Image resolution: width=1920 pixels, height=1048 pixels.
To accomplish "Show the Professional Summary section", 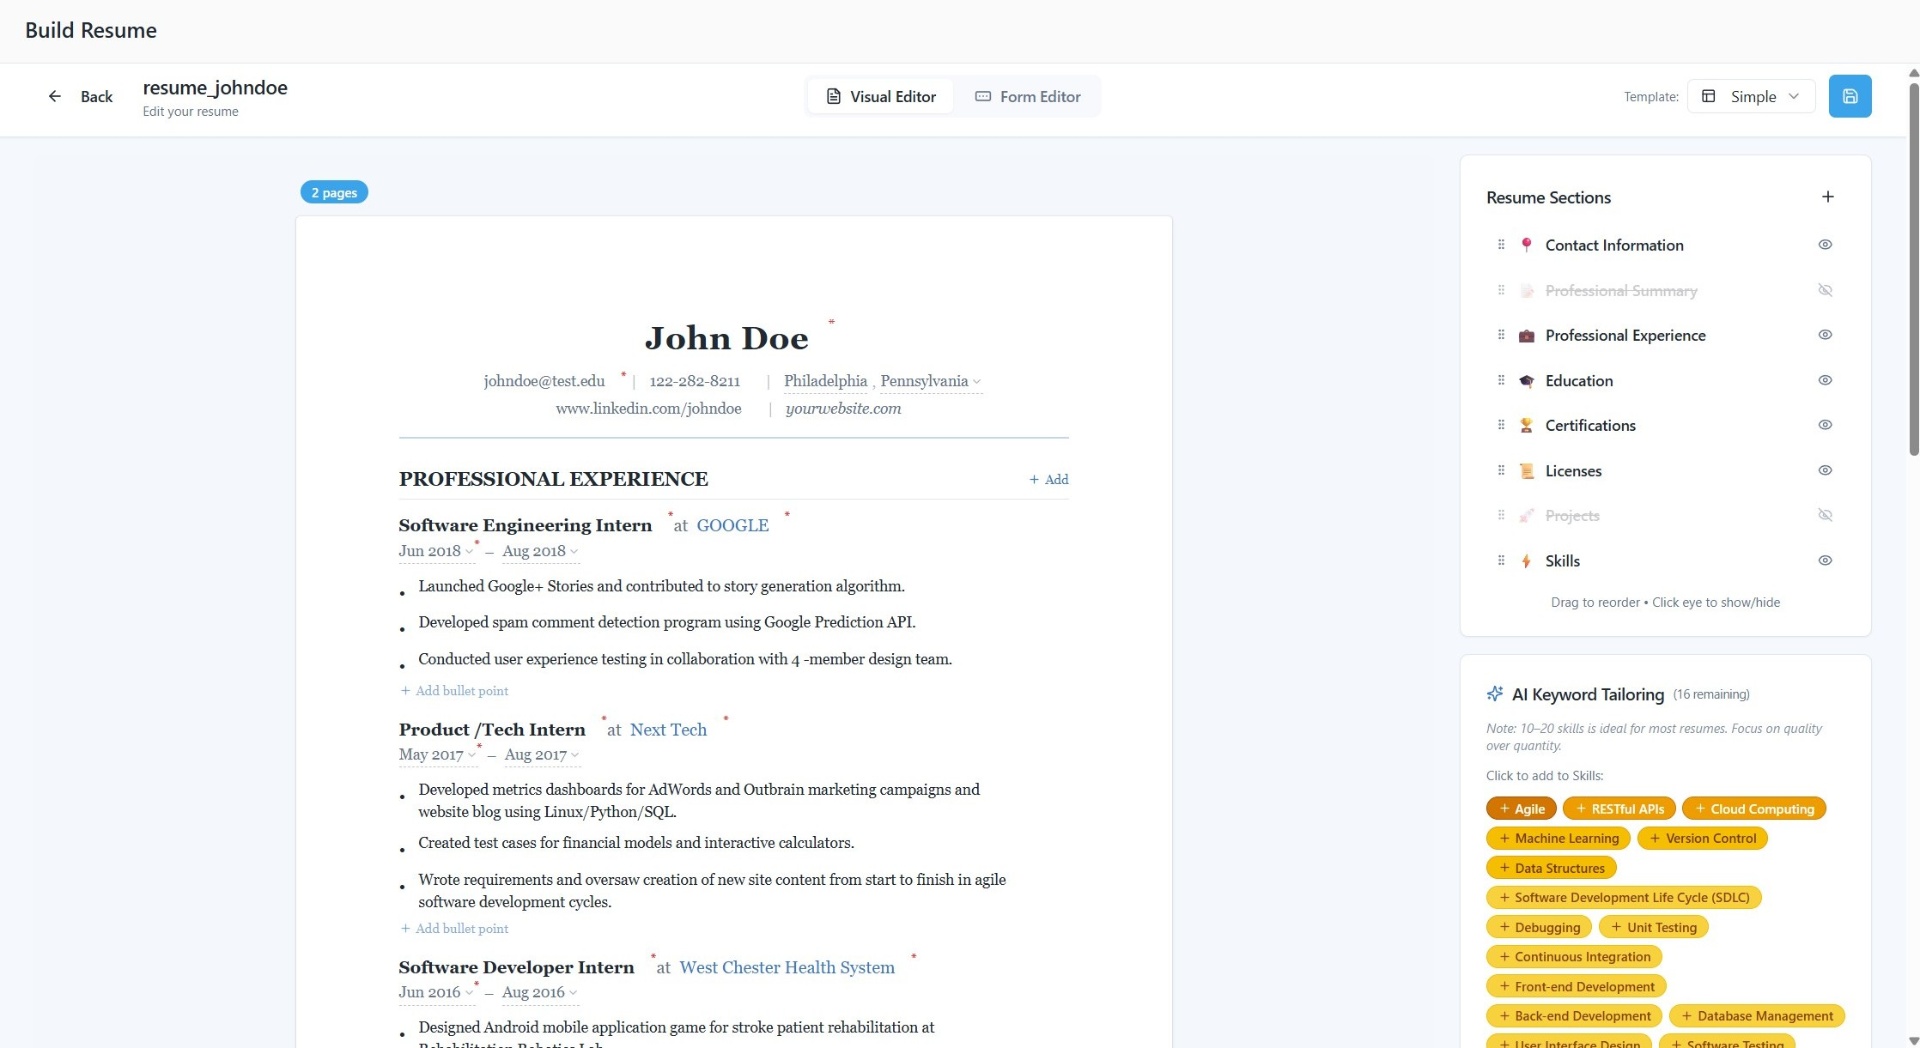I will click(x=1824, y=290).
